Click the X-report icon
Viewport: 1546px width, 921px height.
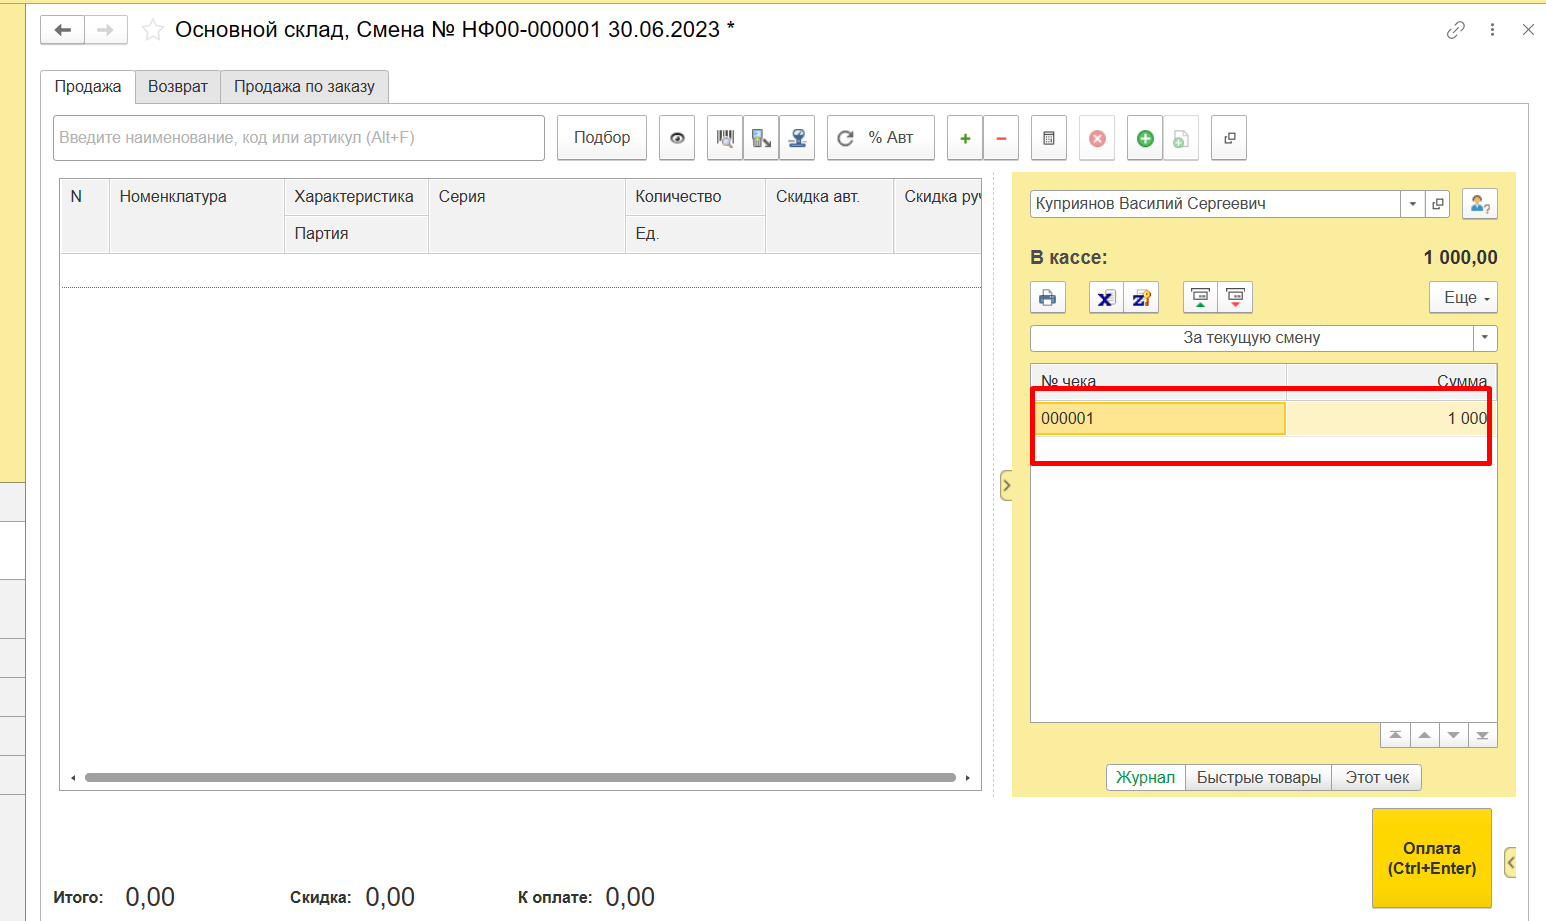(x=1105, y=298)
